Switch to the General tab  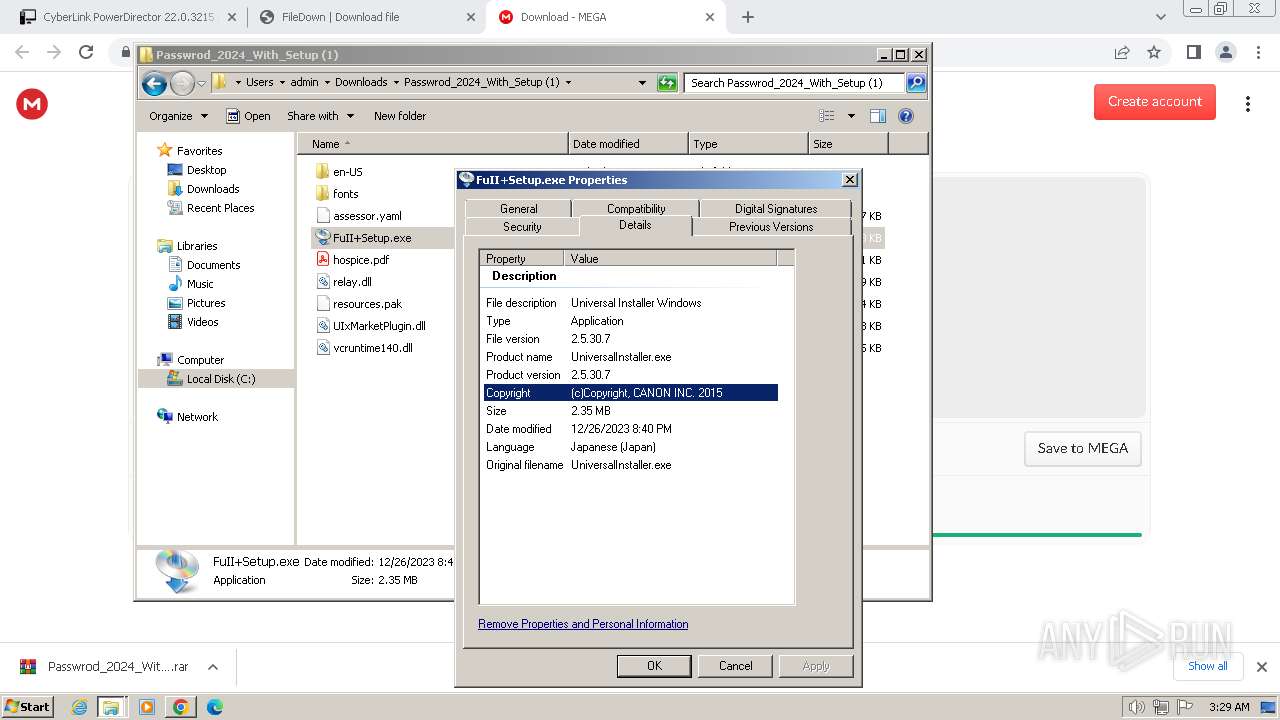click(x=518, y=208)
